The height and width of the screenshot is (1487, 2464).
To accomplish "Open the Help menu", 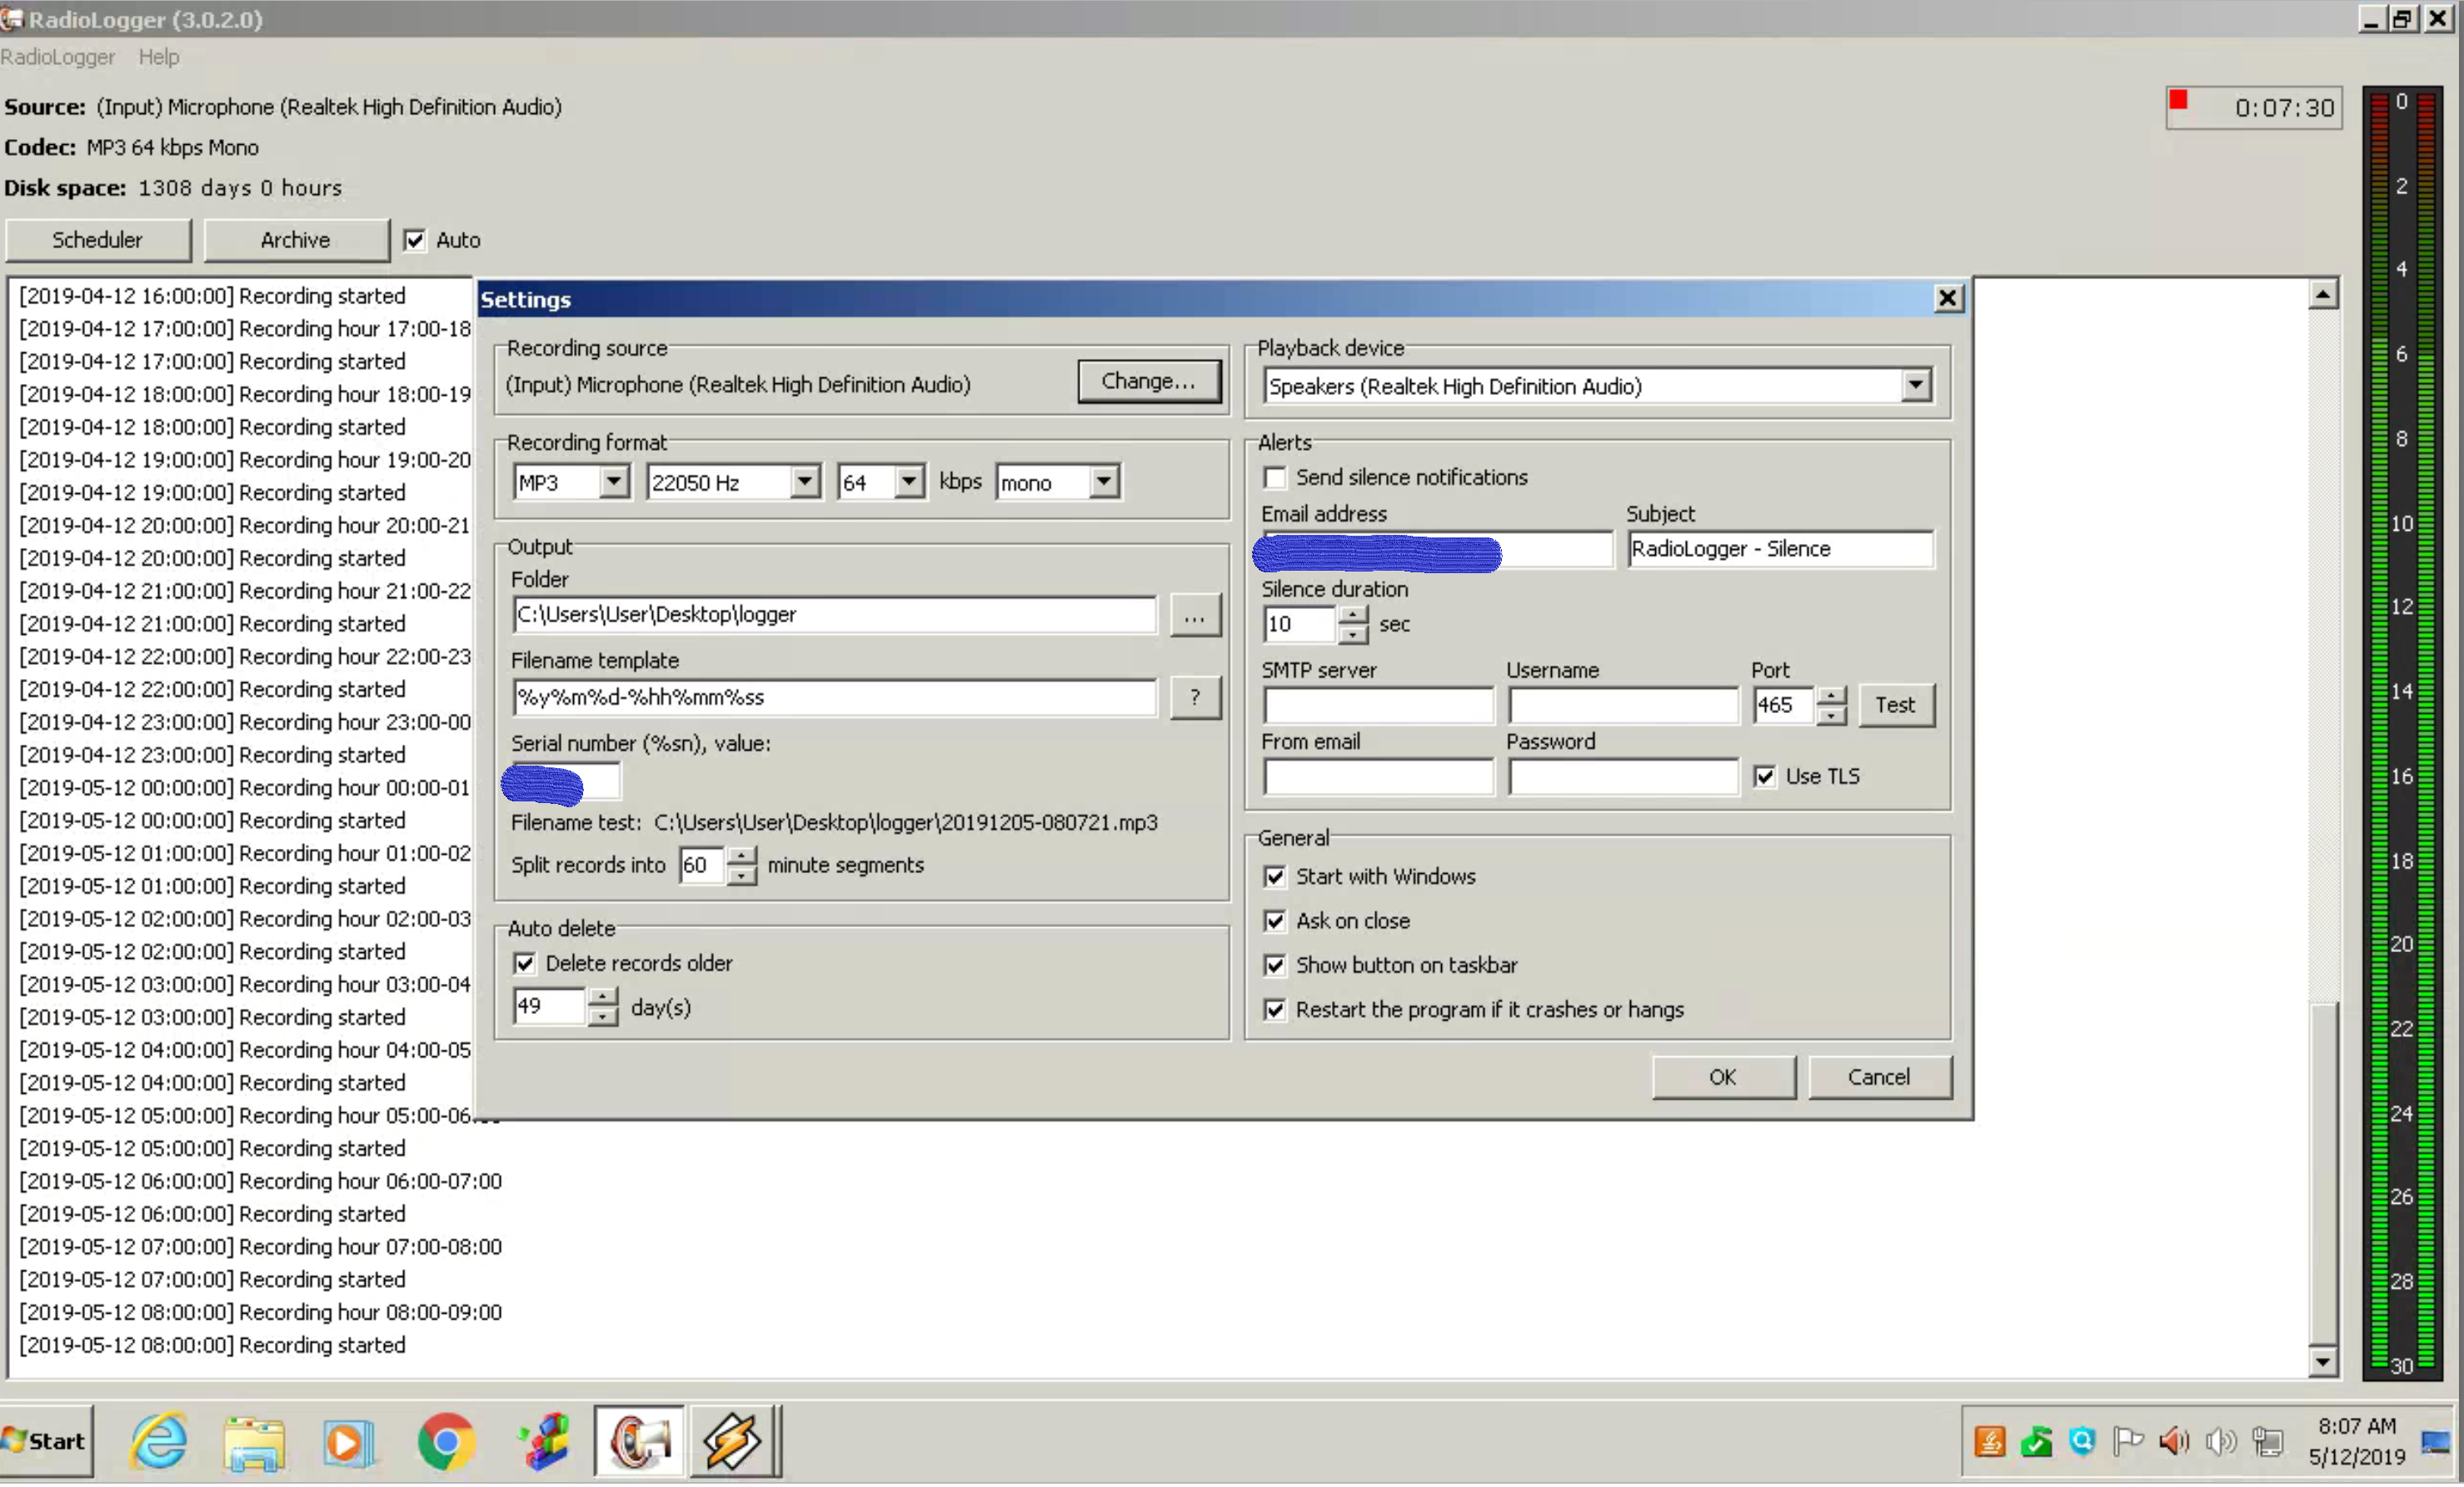I will click(159, 57).
